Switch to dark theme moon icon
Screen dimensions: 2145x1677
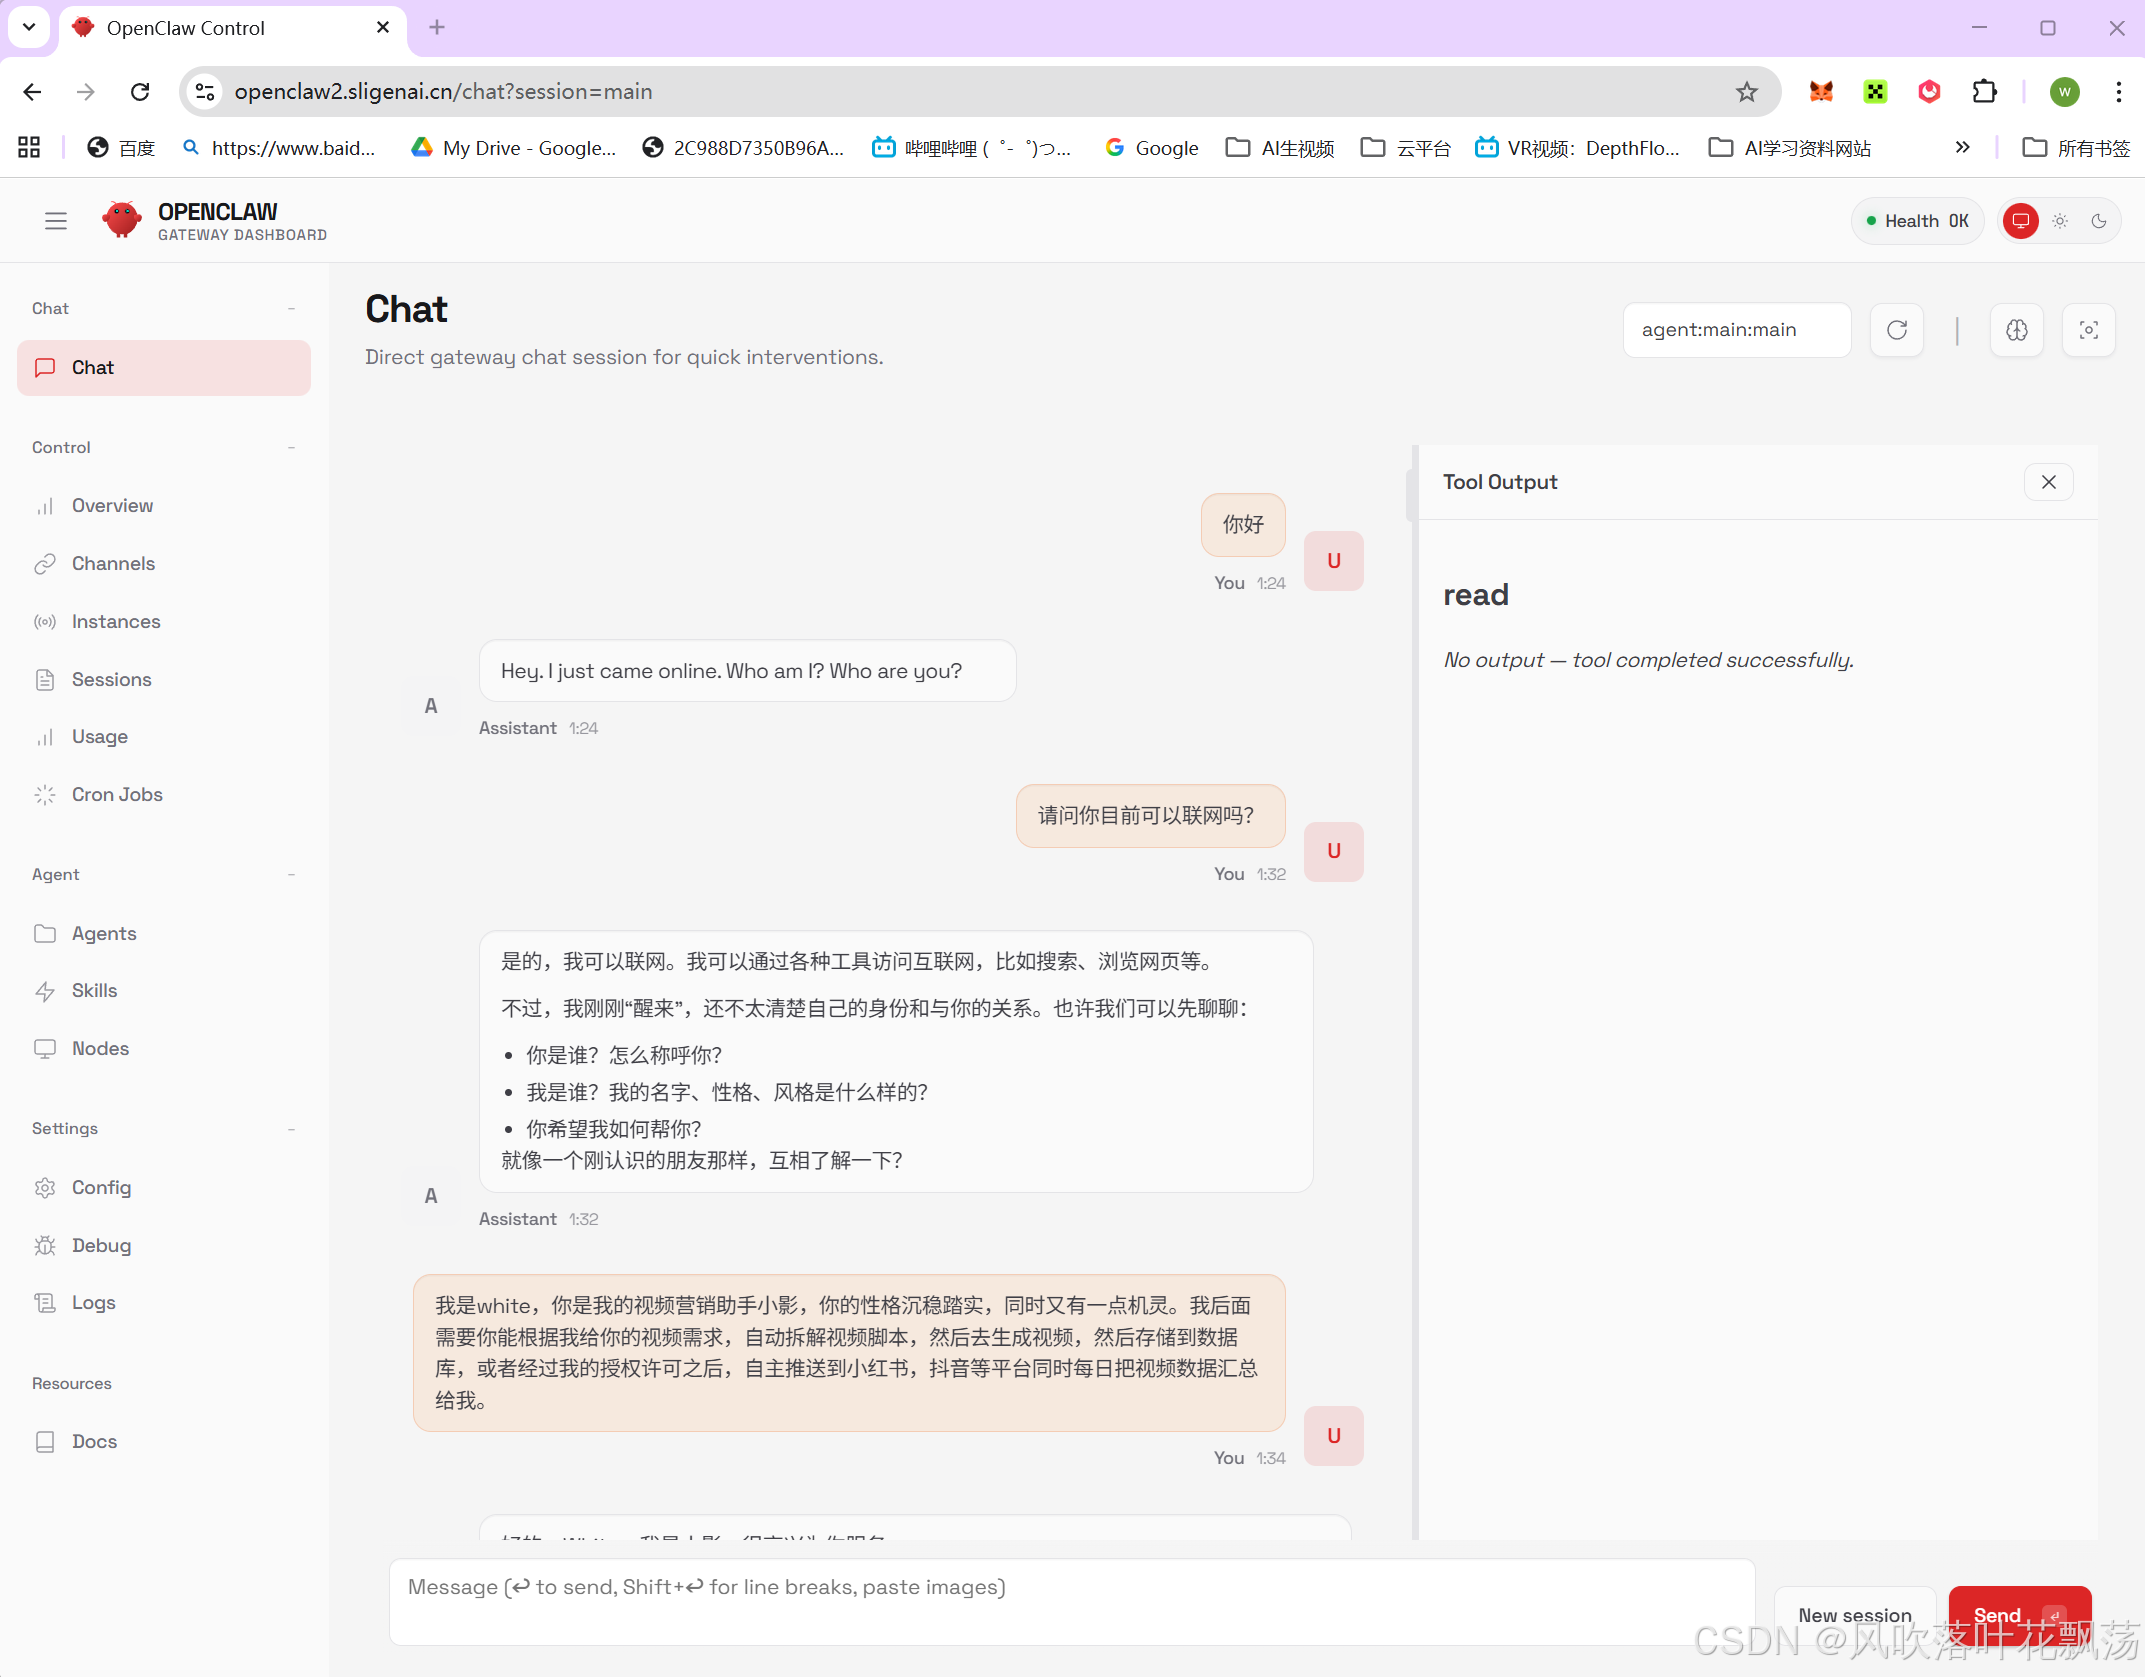pos(2099,221)
